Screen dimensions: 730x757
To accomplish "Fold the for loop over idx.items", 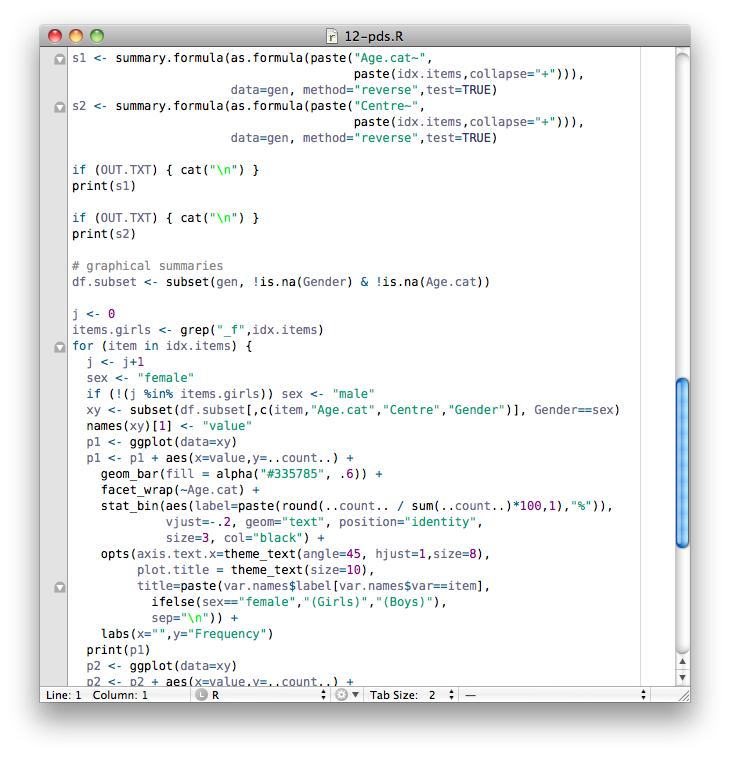I will coord(59,347).
